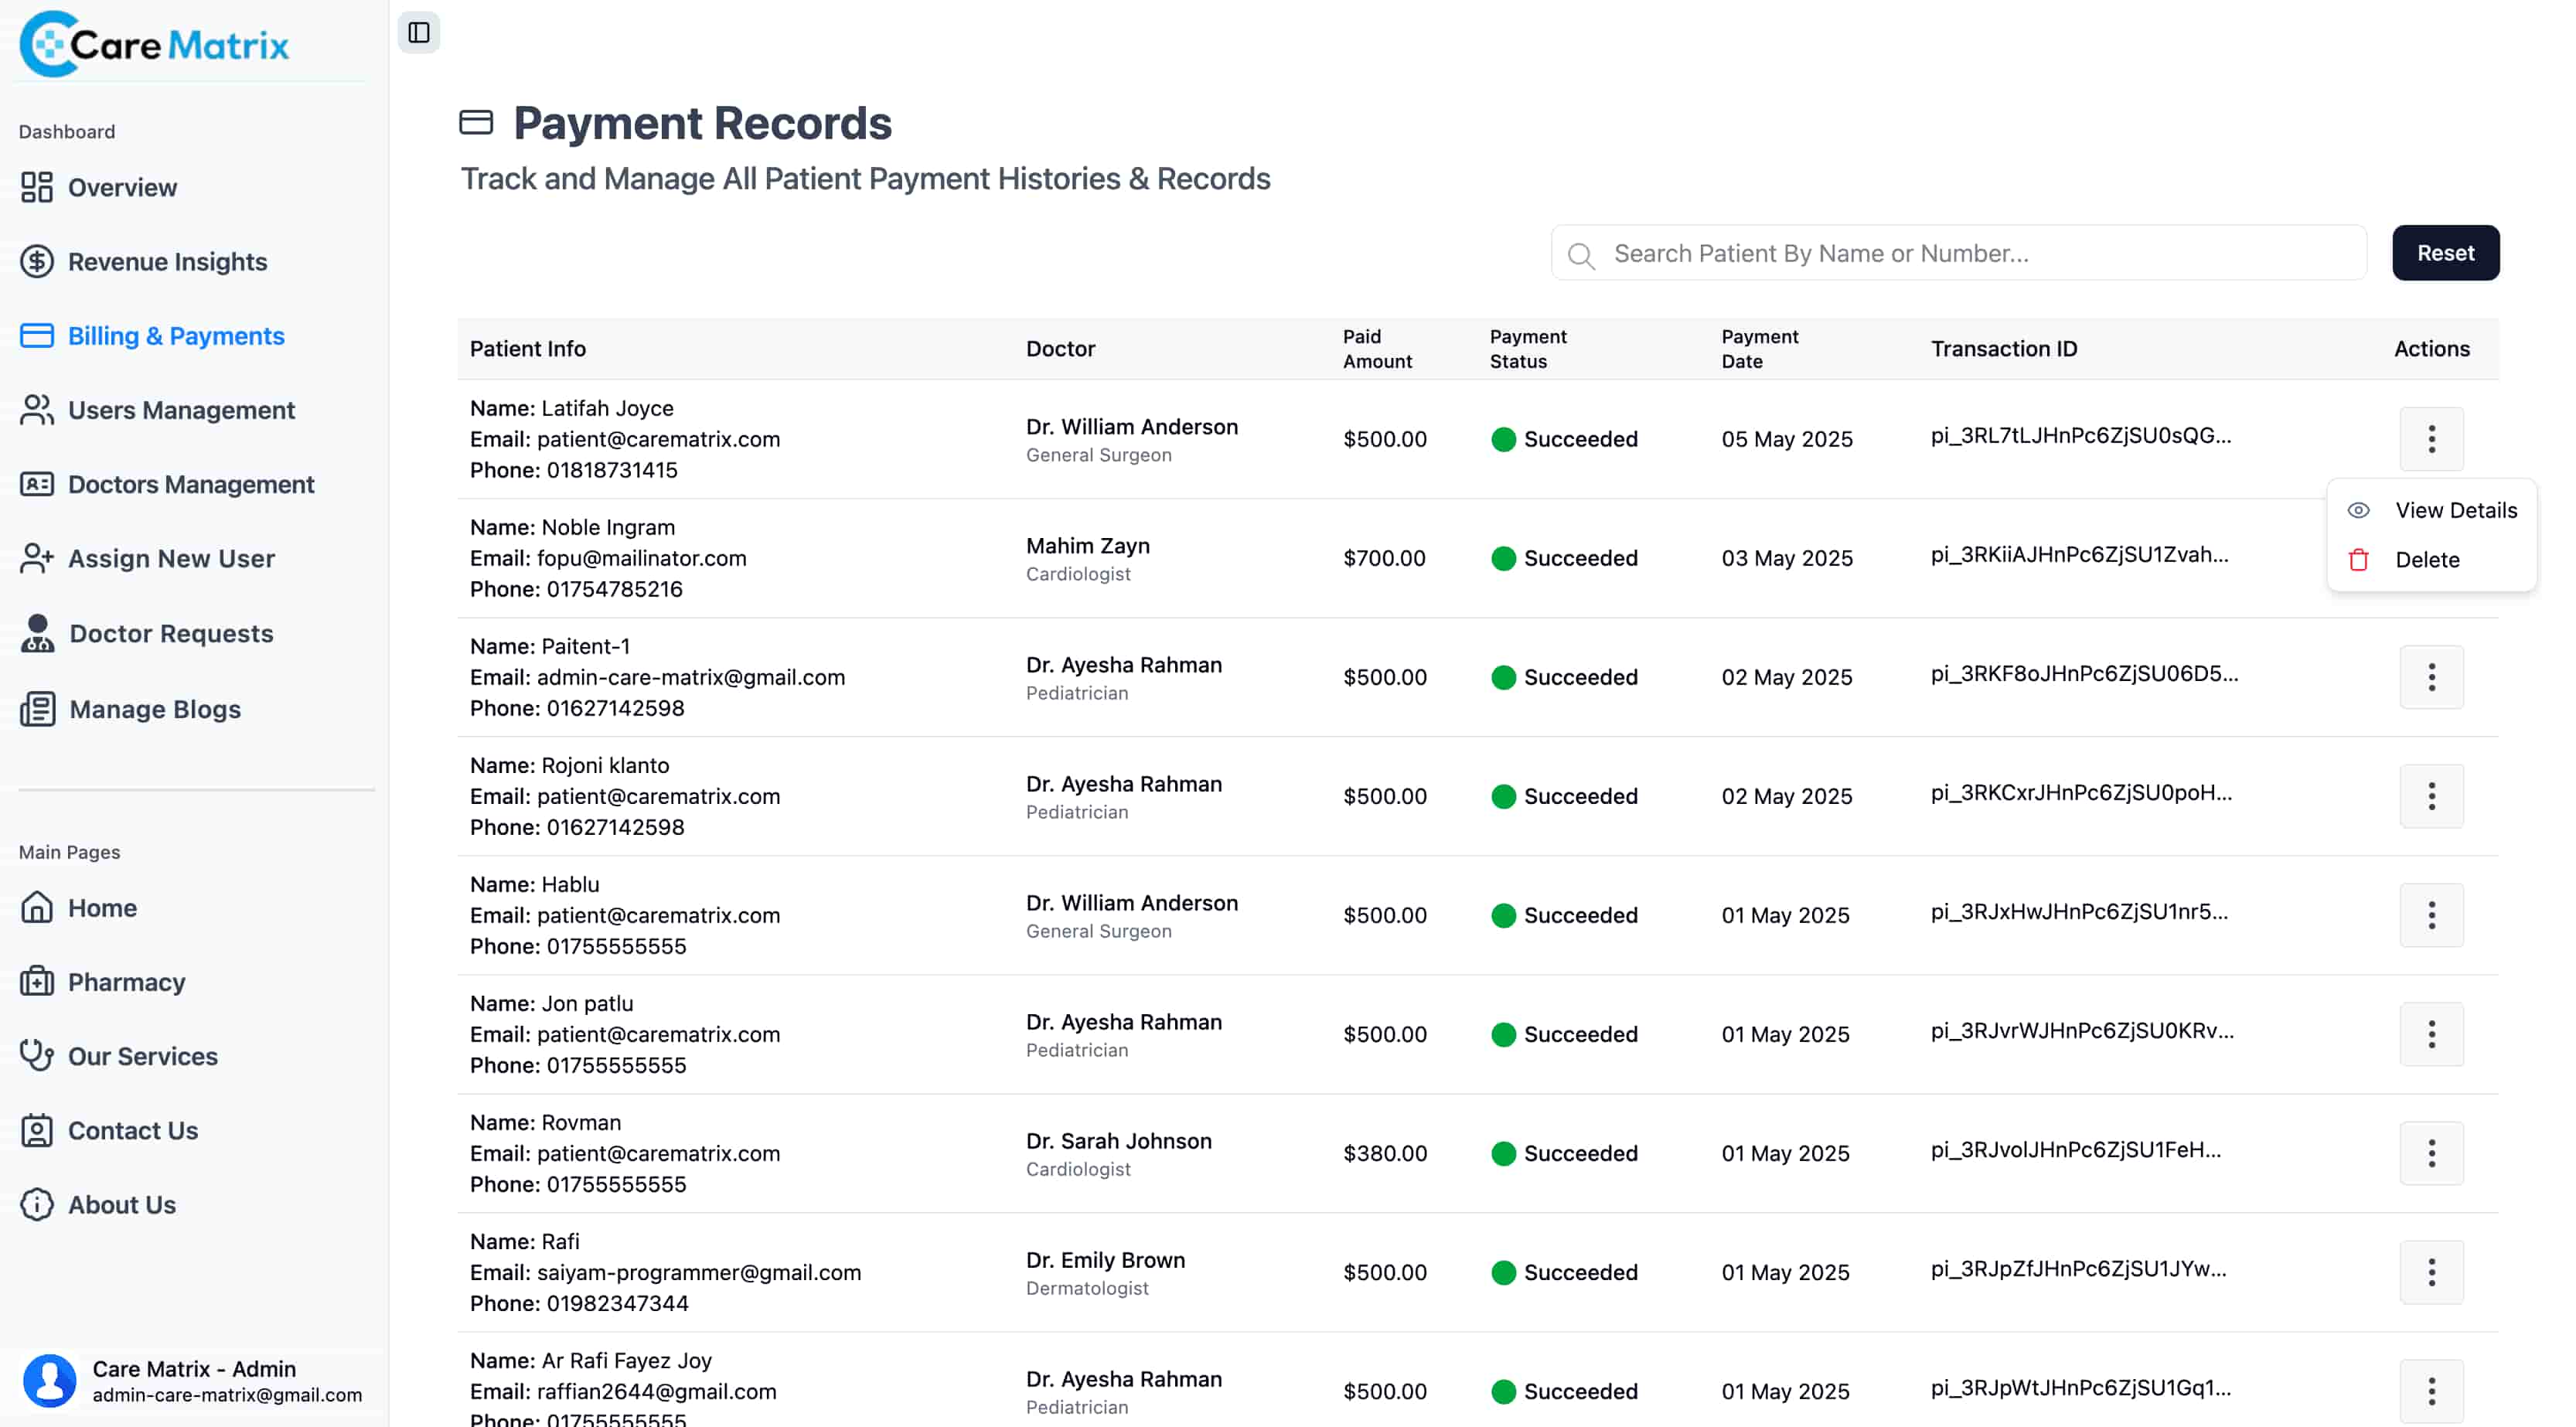
Task: Click the eye icon beside View Details
Action: click(2359, 510)
